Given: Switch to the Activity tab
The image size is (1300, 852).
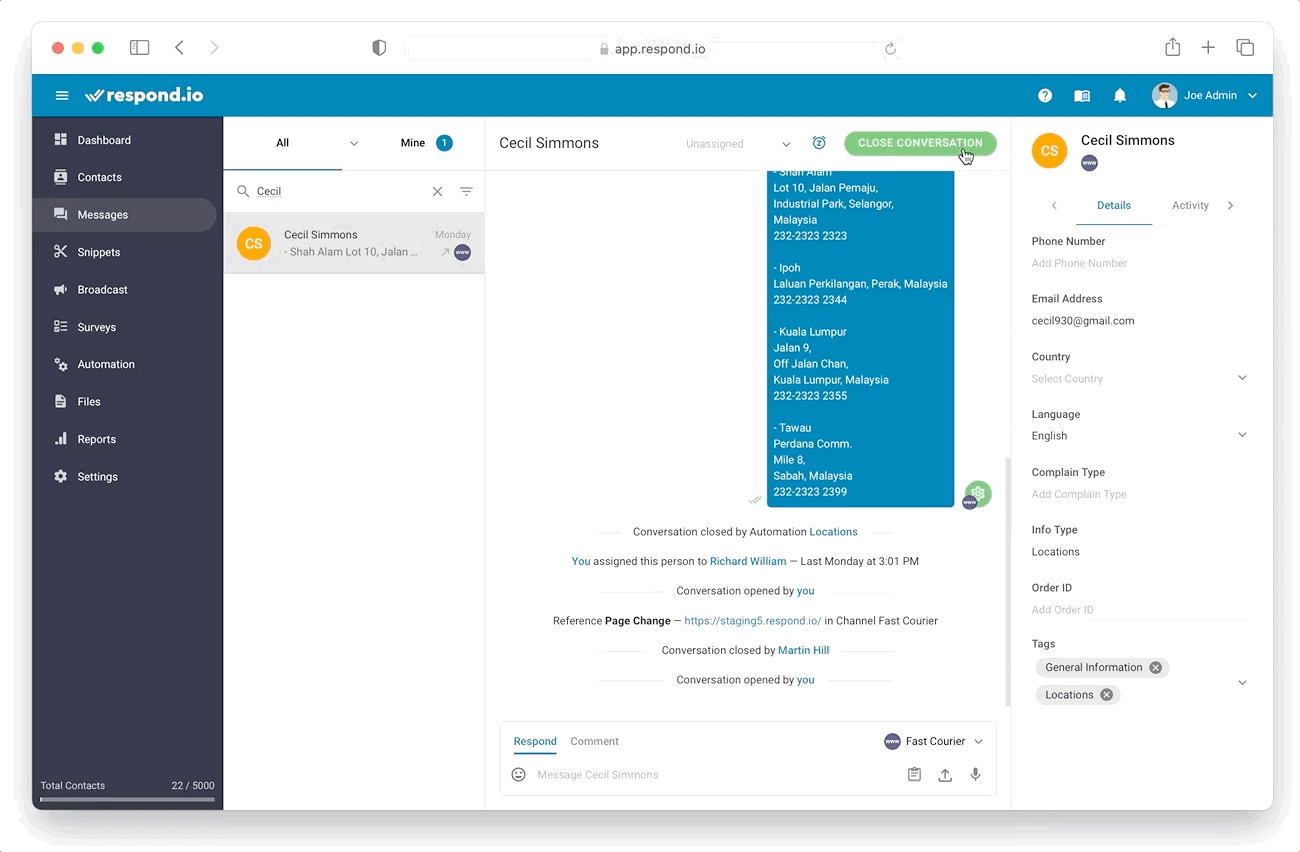Looking at the screenshot, I should (1190, 206).
